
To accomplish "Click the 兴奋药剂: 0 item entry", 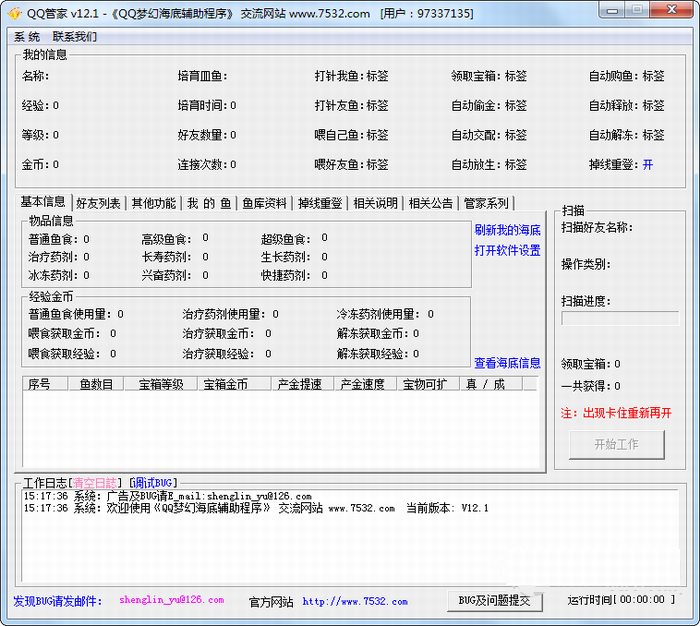I will point(175,275).
